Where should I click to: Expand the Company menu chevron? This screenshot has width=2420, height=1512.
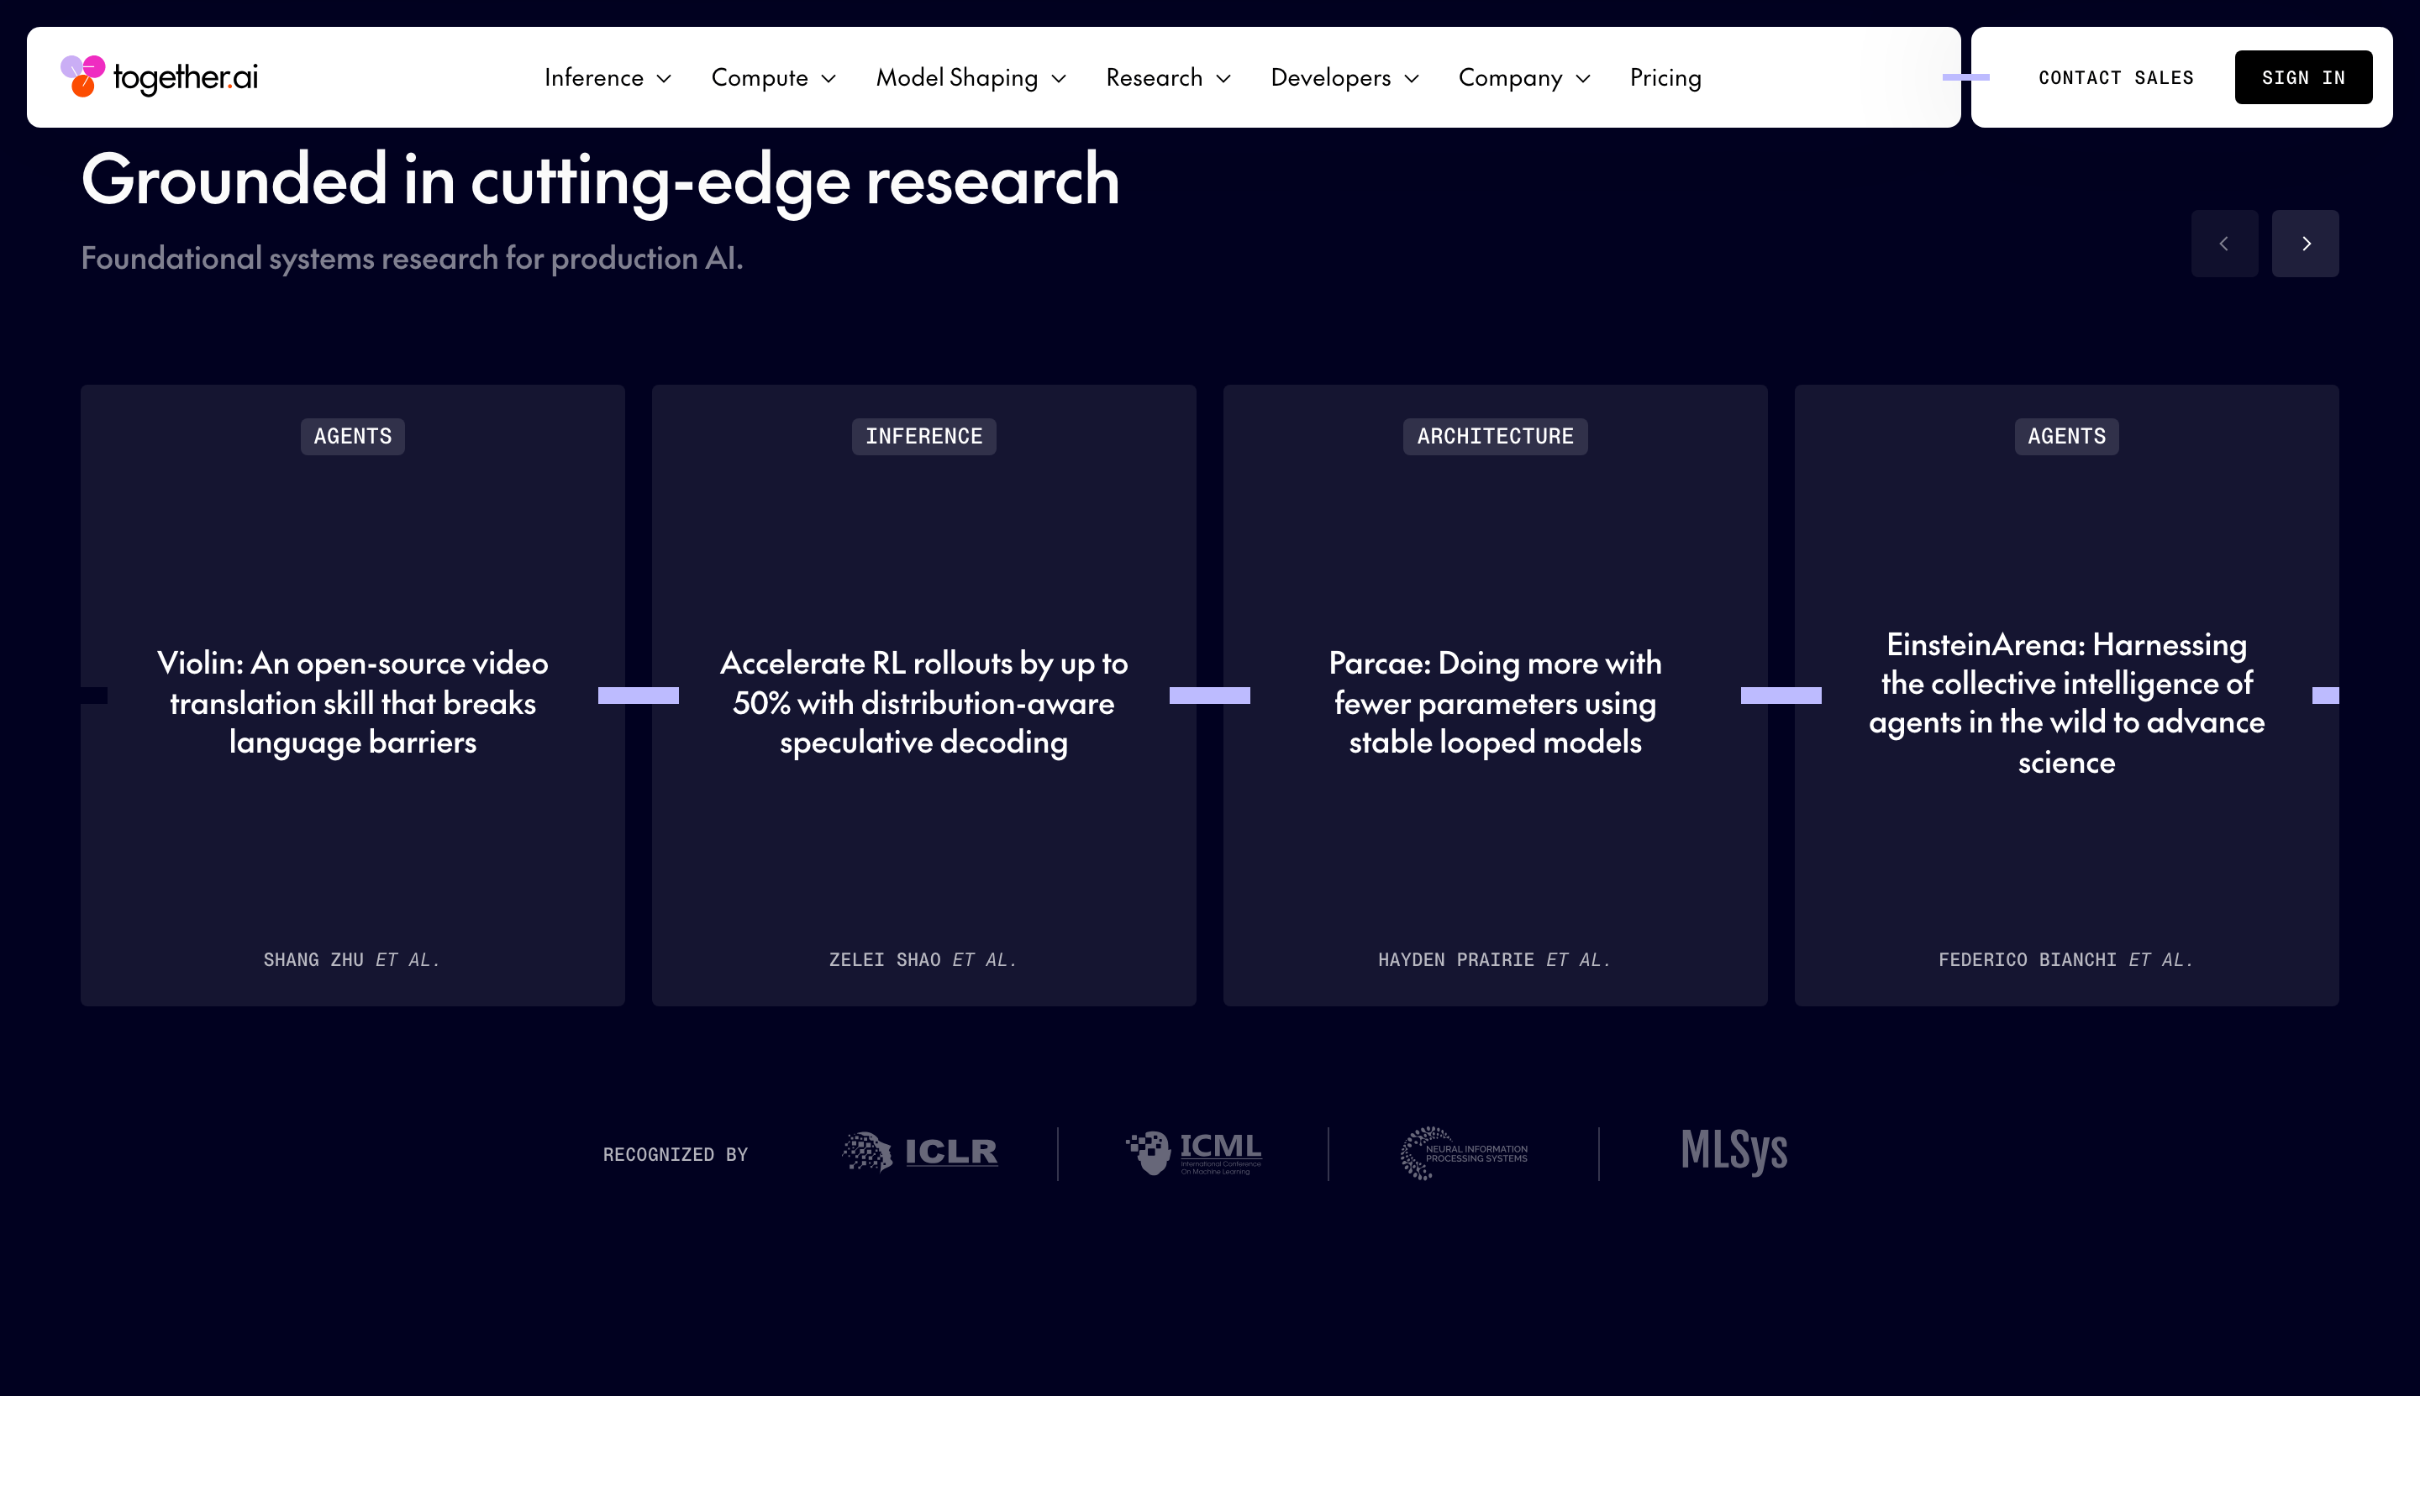[1583, 79]
